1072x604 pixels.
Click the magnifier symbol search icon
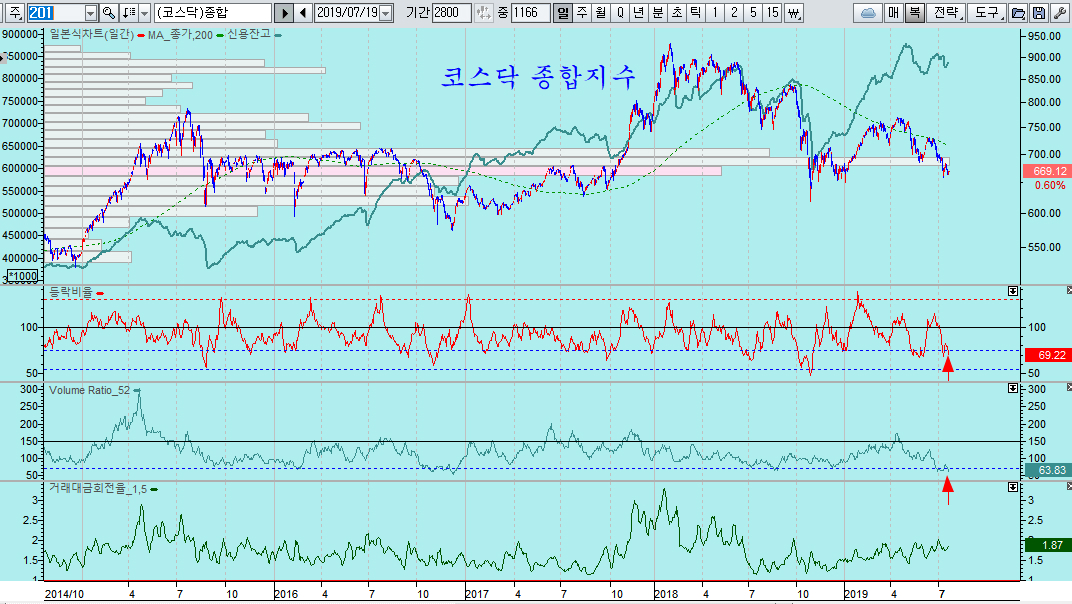point(108,13)
